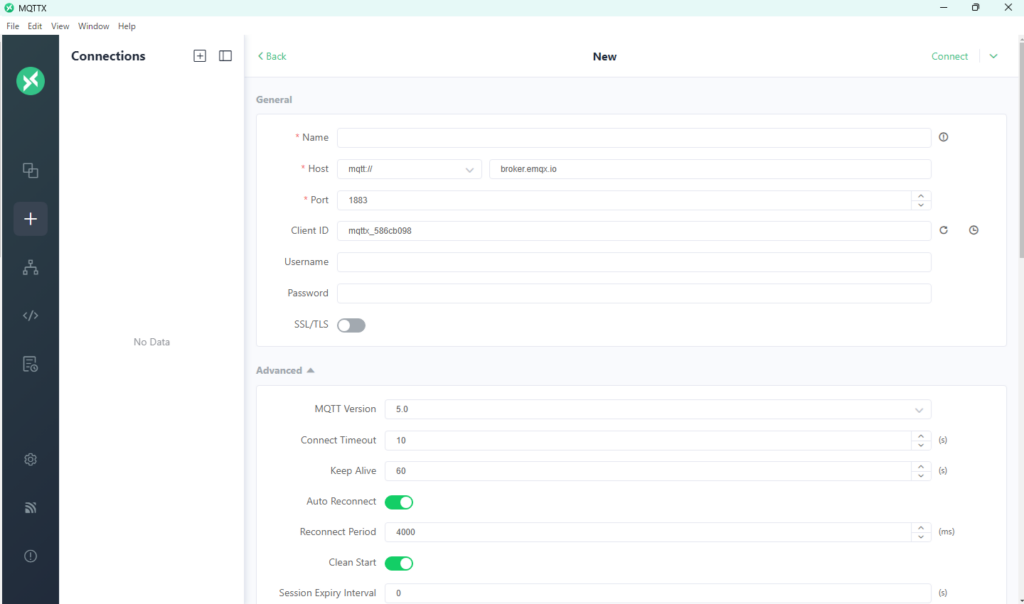Expand the MQTT Version dropdown

click(657, 409)
